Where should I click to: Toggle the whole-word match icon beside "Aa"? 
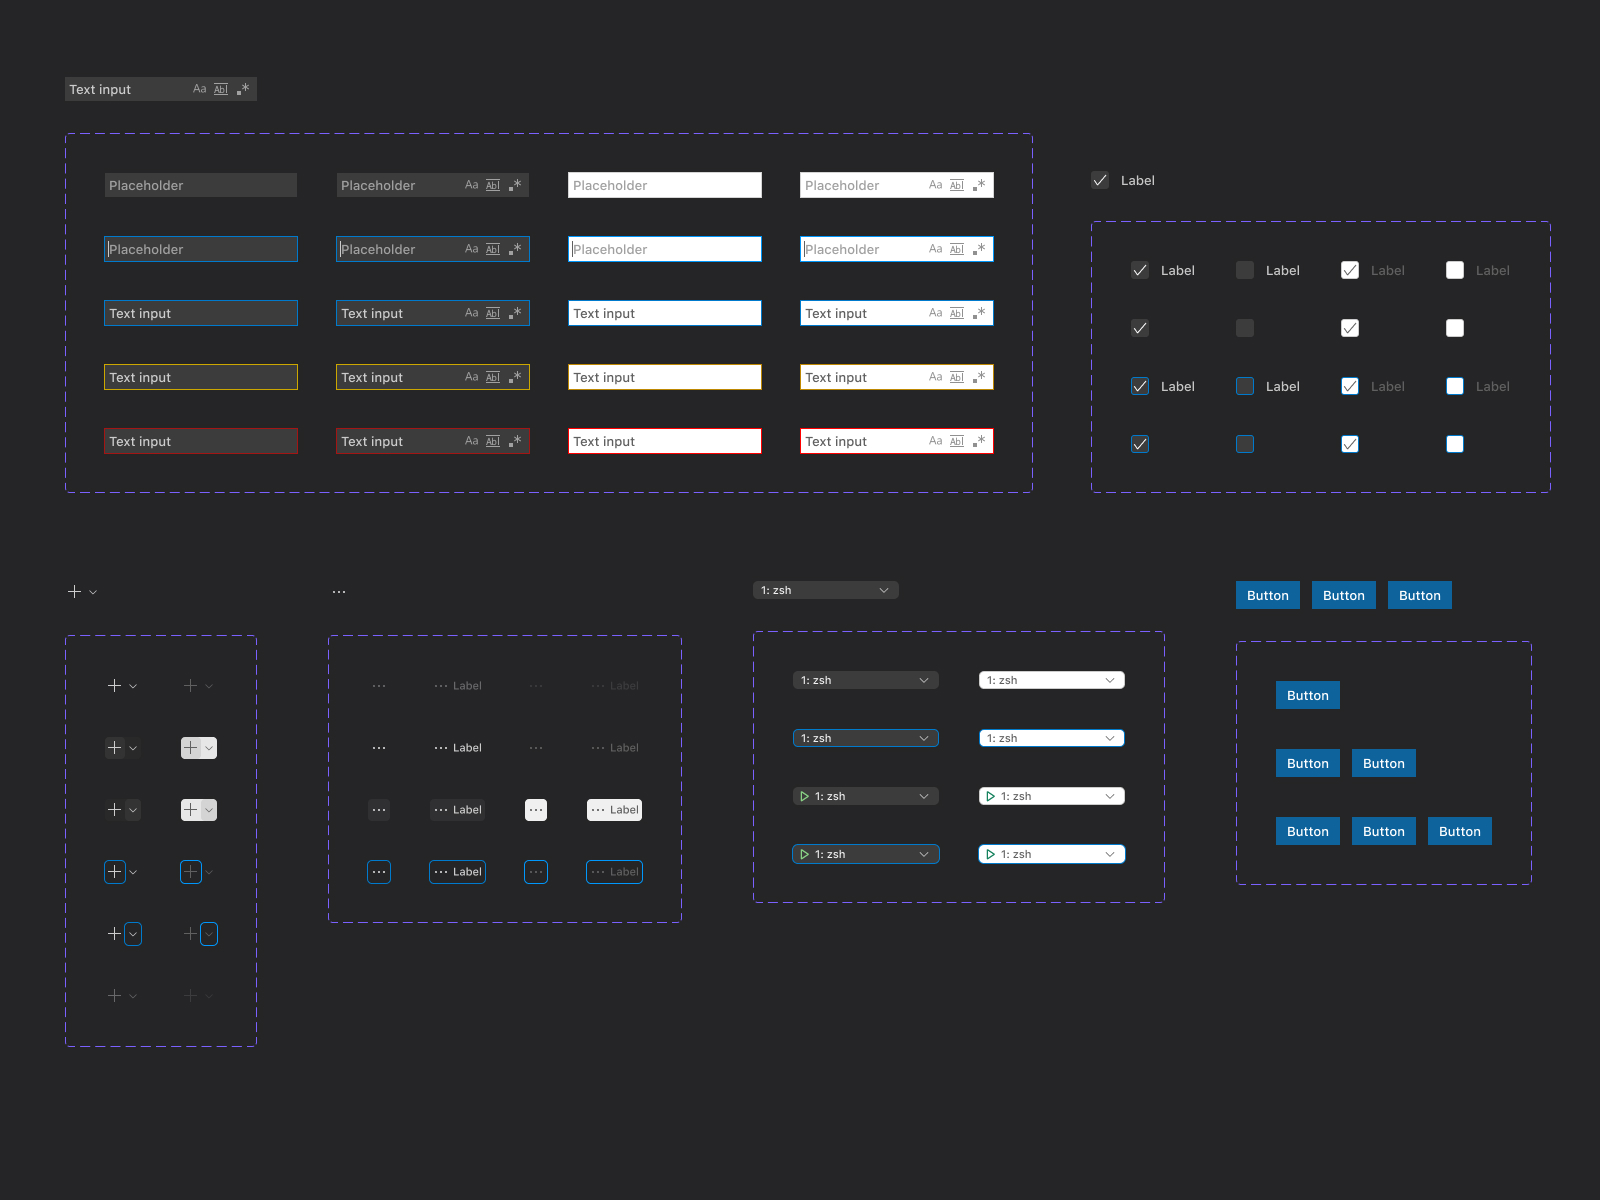[220, 88]
